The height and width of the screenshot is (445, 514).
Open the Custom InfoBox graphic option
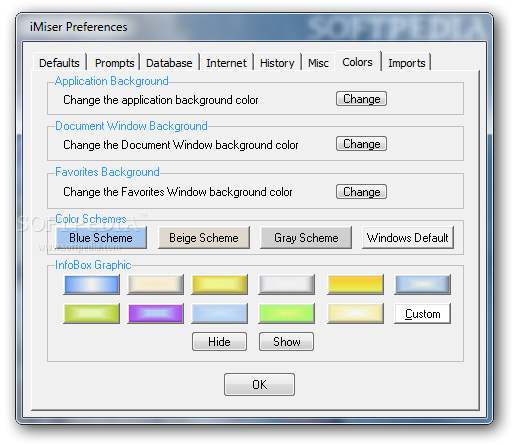pos(422,313)
